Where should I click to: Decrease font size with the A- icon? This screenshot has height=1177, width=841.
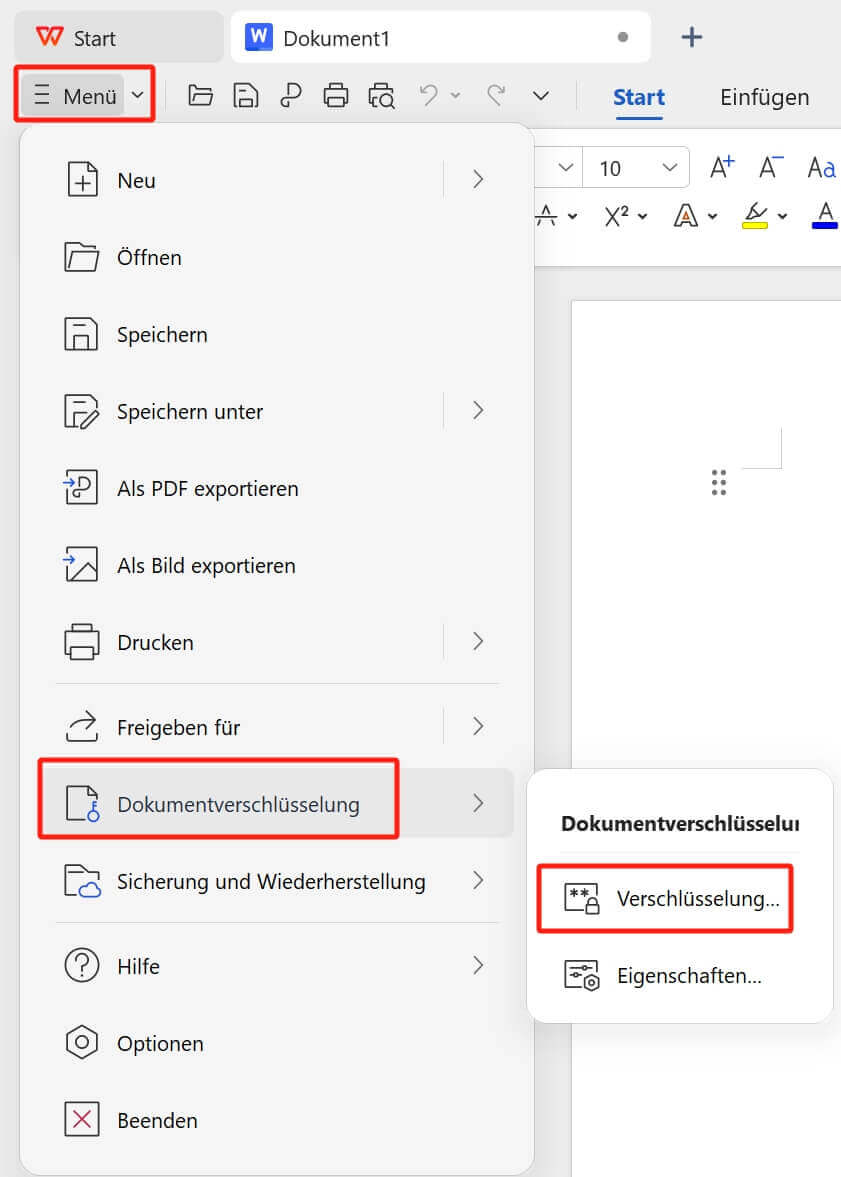coord(769,167)
